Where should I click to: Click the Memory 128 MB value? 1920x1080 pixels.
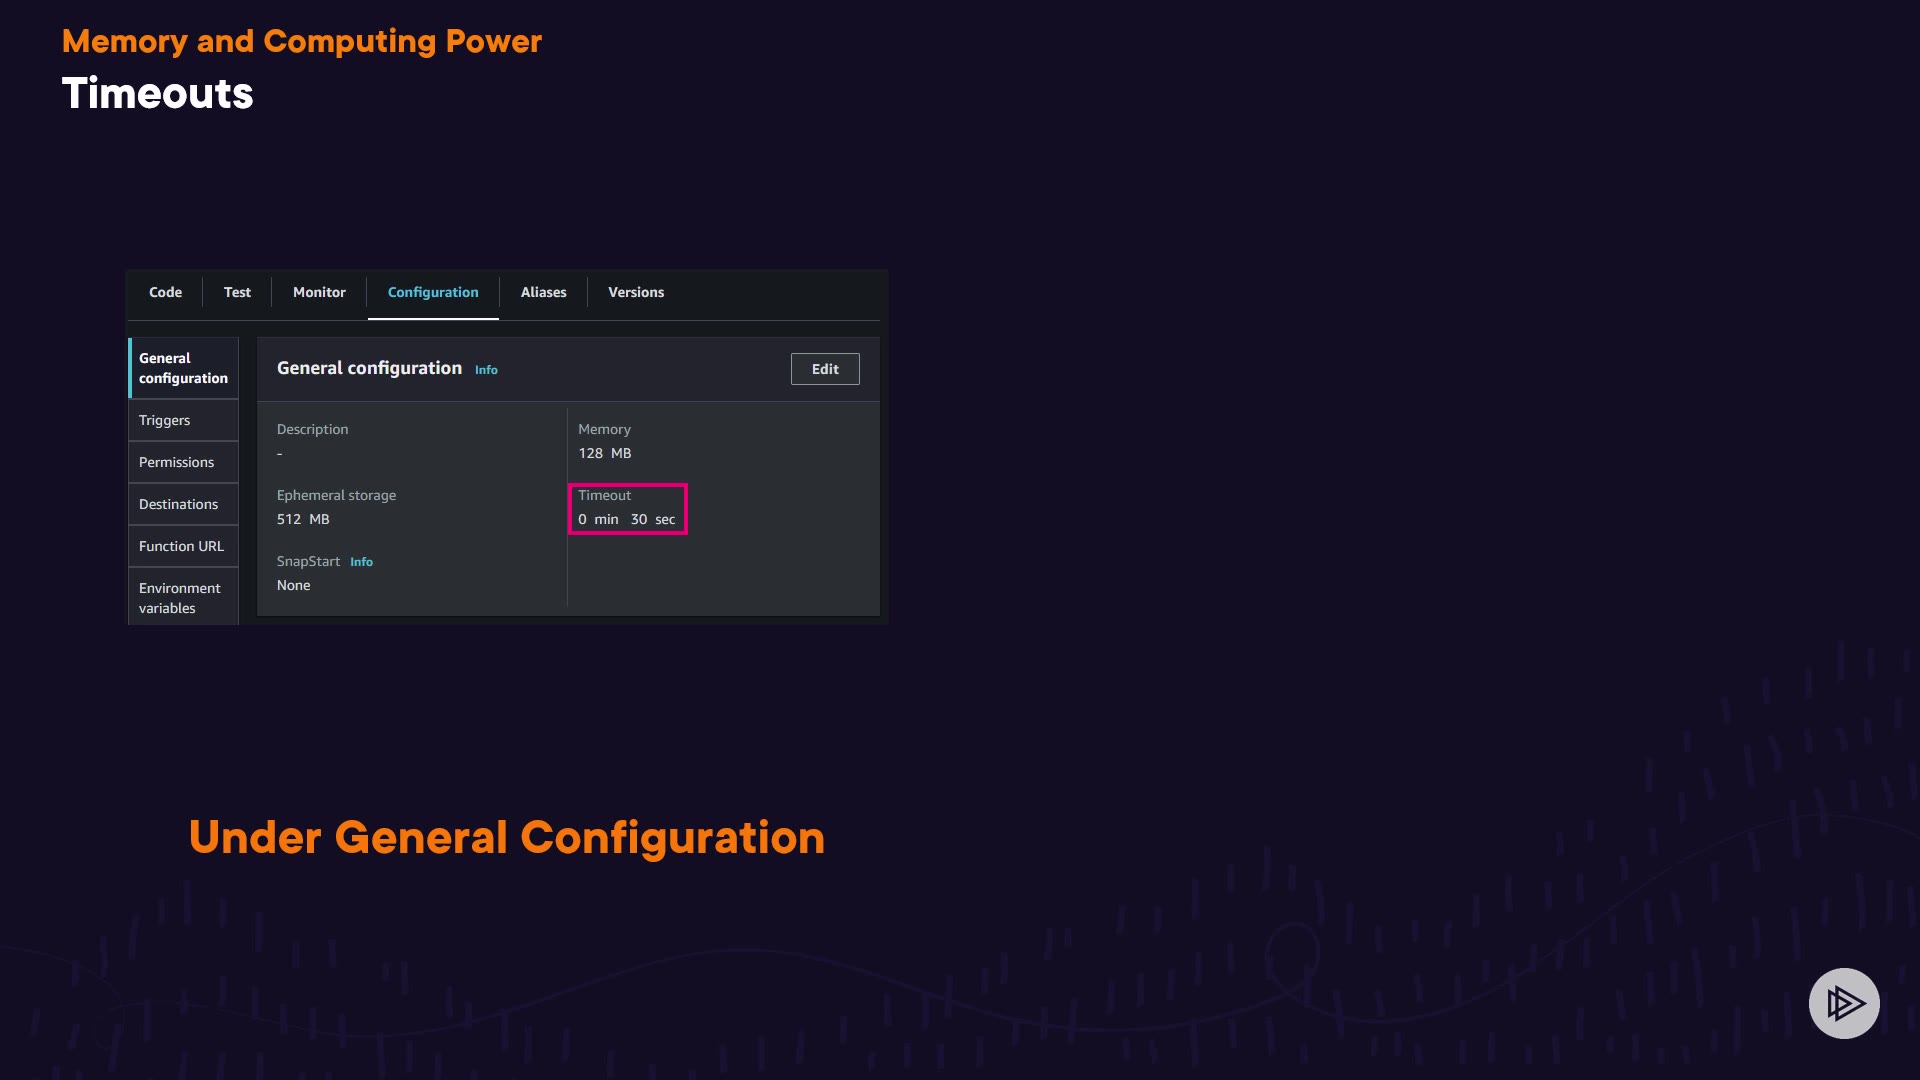(x=605, y=453)
